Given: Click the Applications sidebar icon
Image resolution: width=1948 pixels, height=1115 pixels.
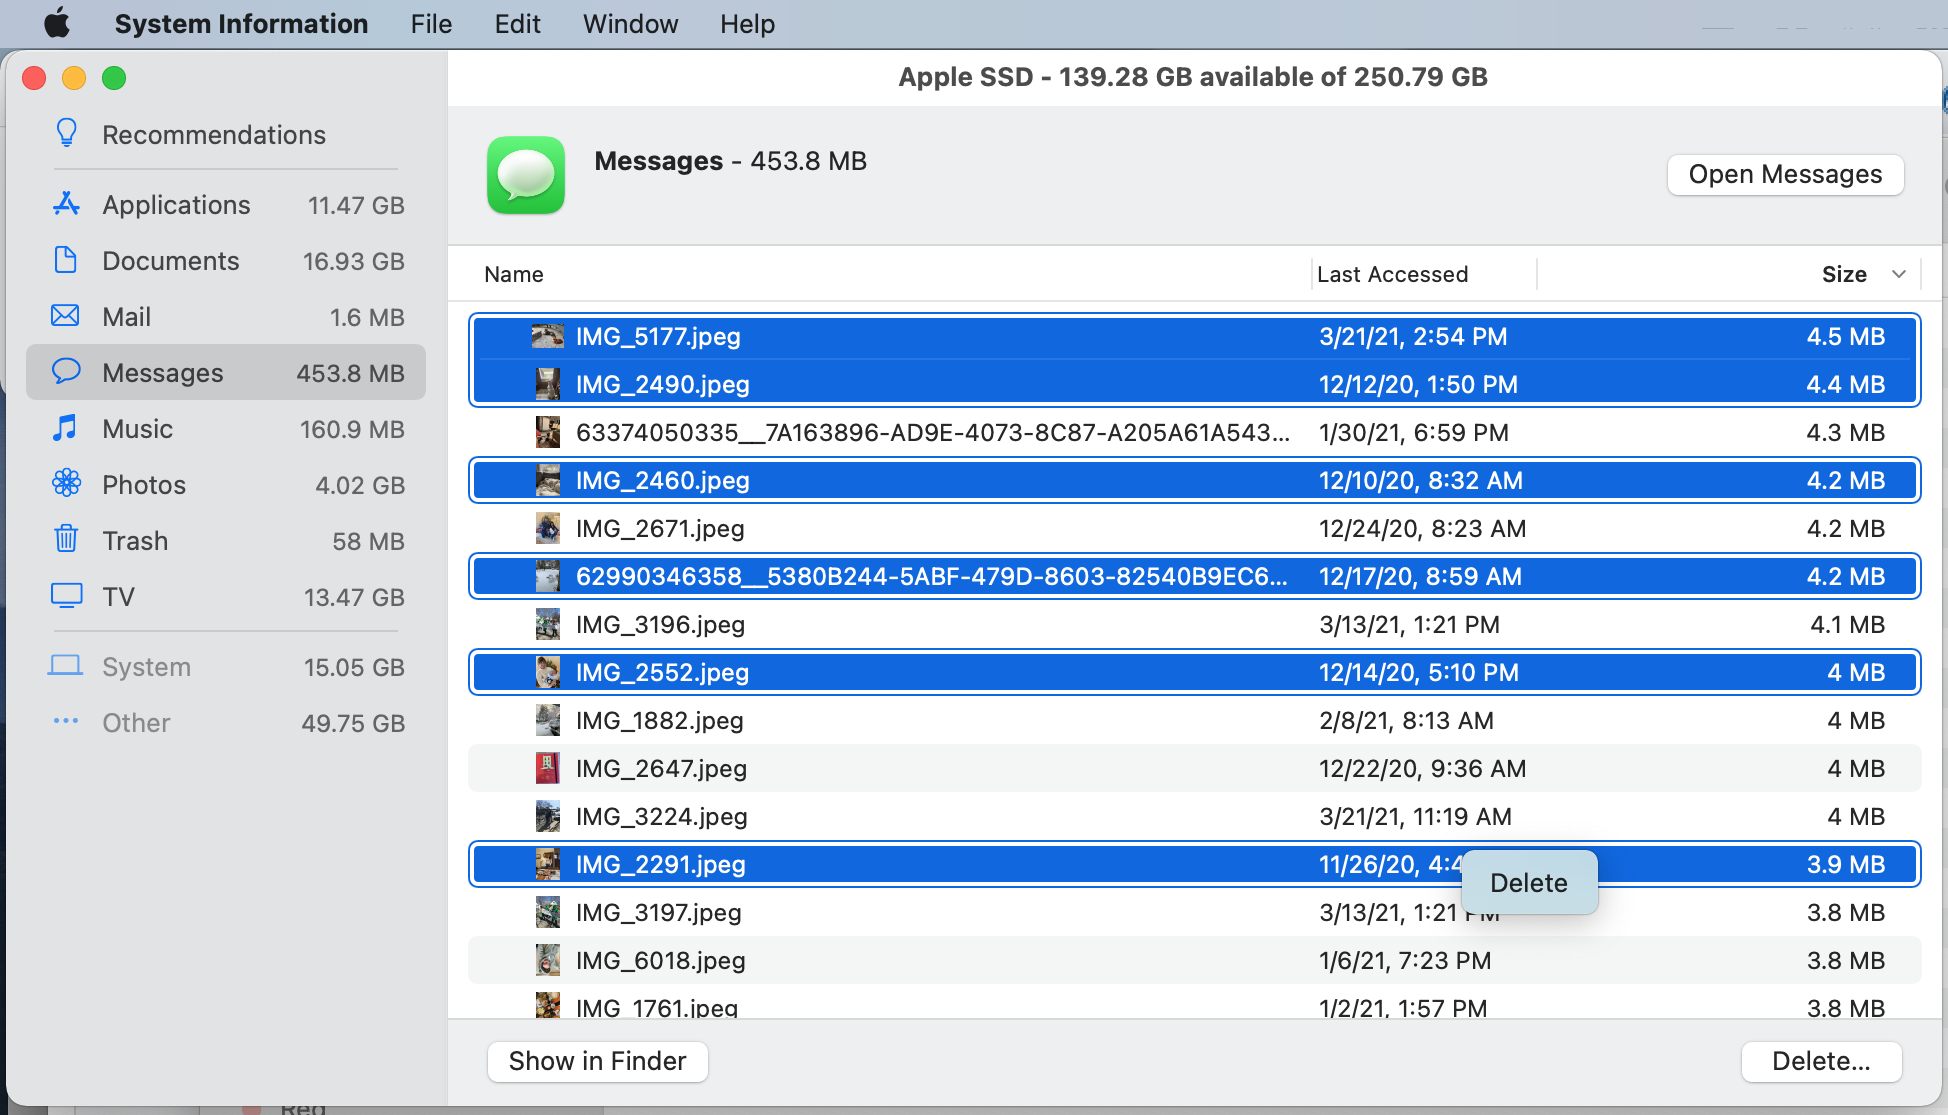Looking at the screenshot, I should pos(66,204).
